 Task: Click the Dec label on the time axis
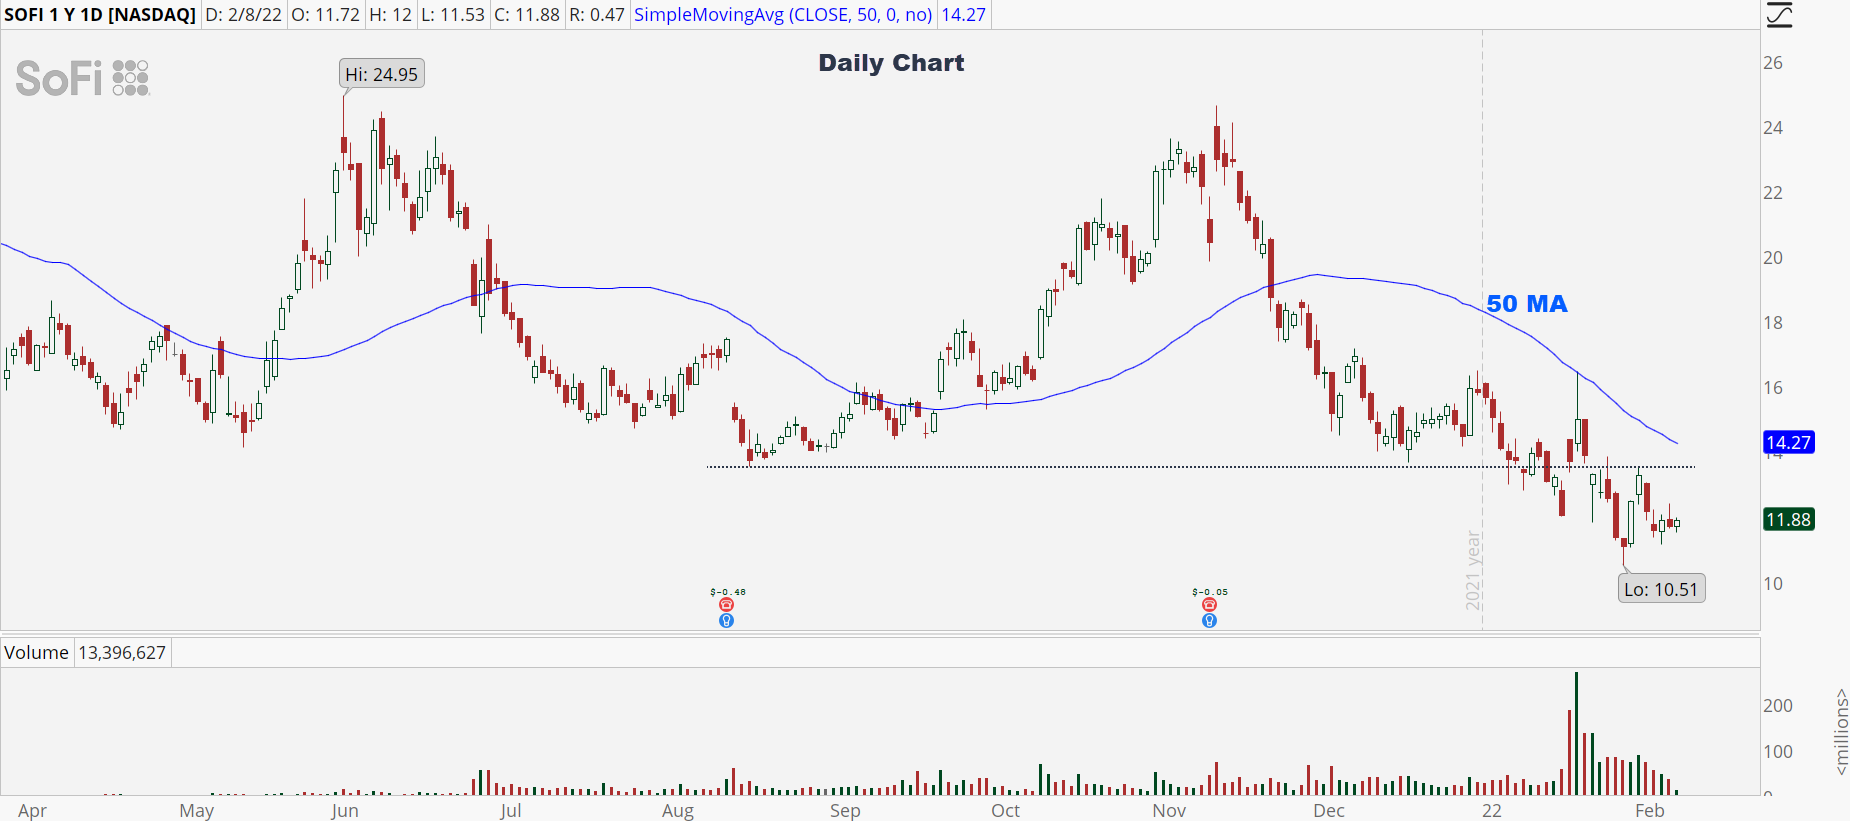coord(1329,811)
